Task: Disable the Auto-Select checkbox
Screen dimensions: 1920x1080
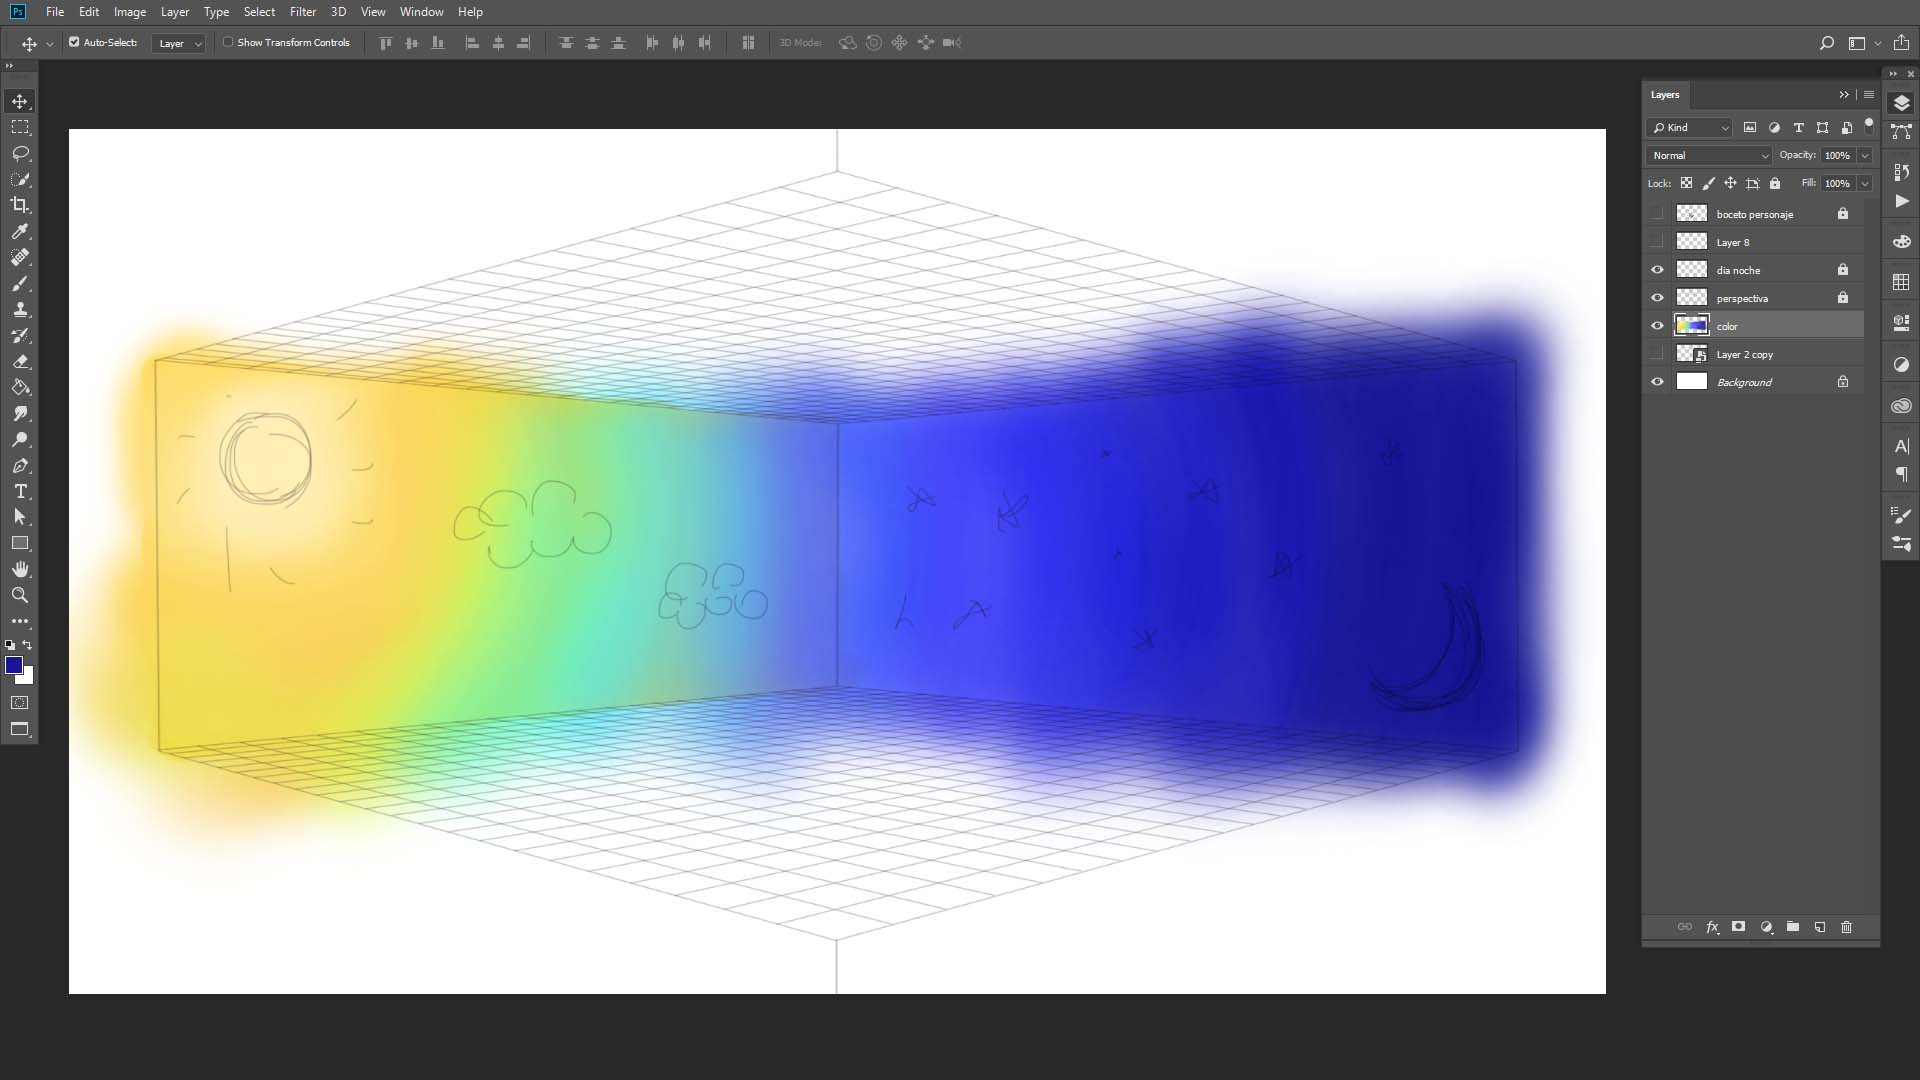Action: [74, 42]
